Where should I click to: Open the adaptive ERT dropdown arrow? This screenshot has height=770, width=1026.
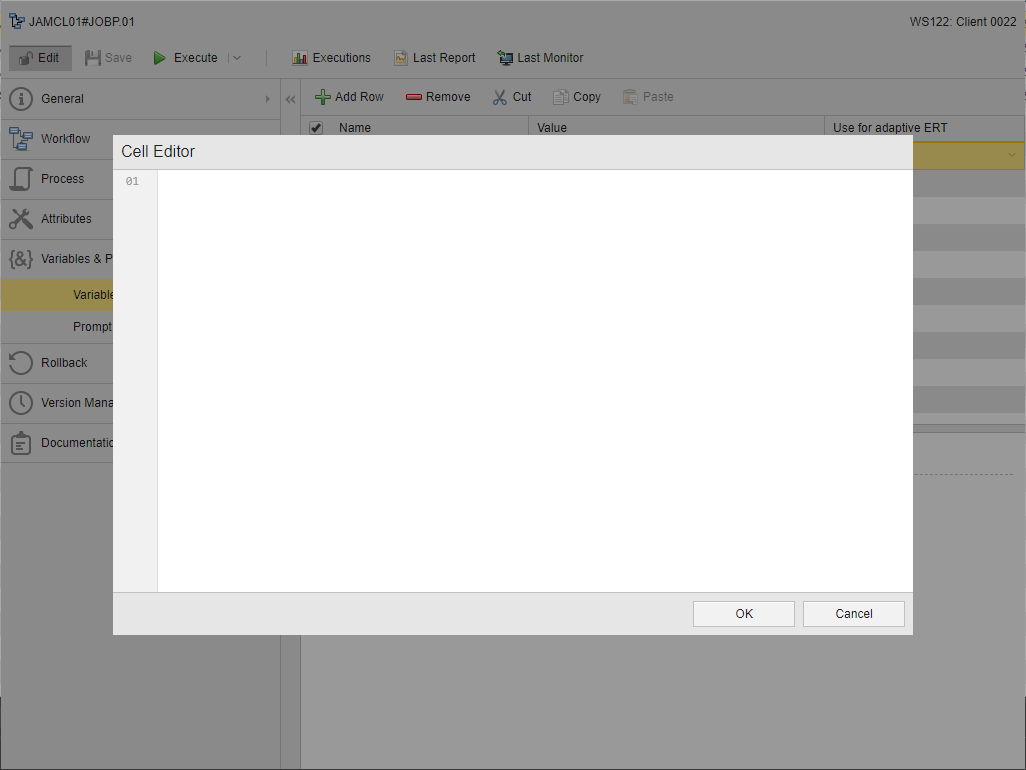(x=1012, y=155)
